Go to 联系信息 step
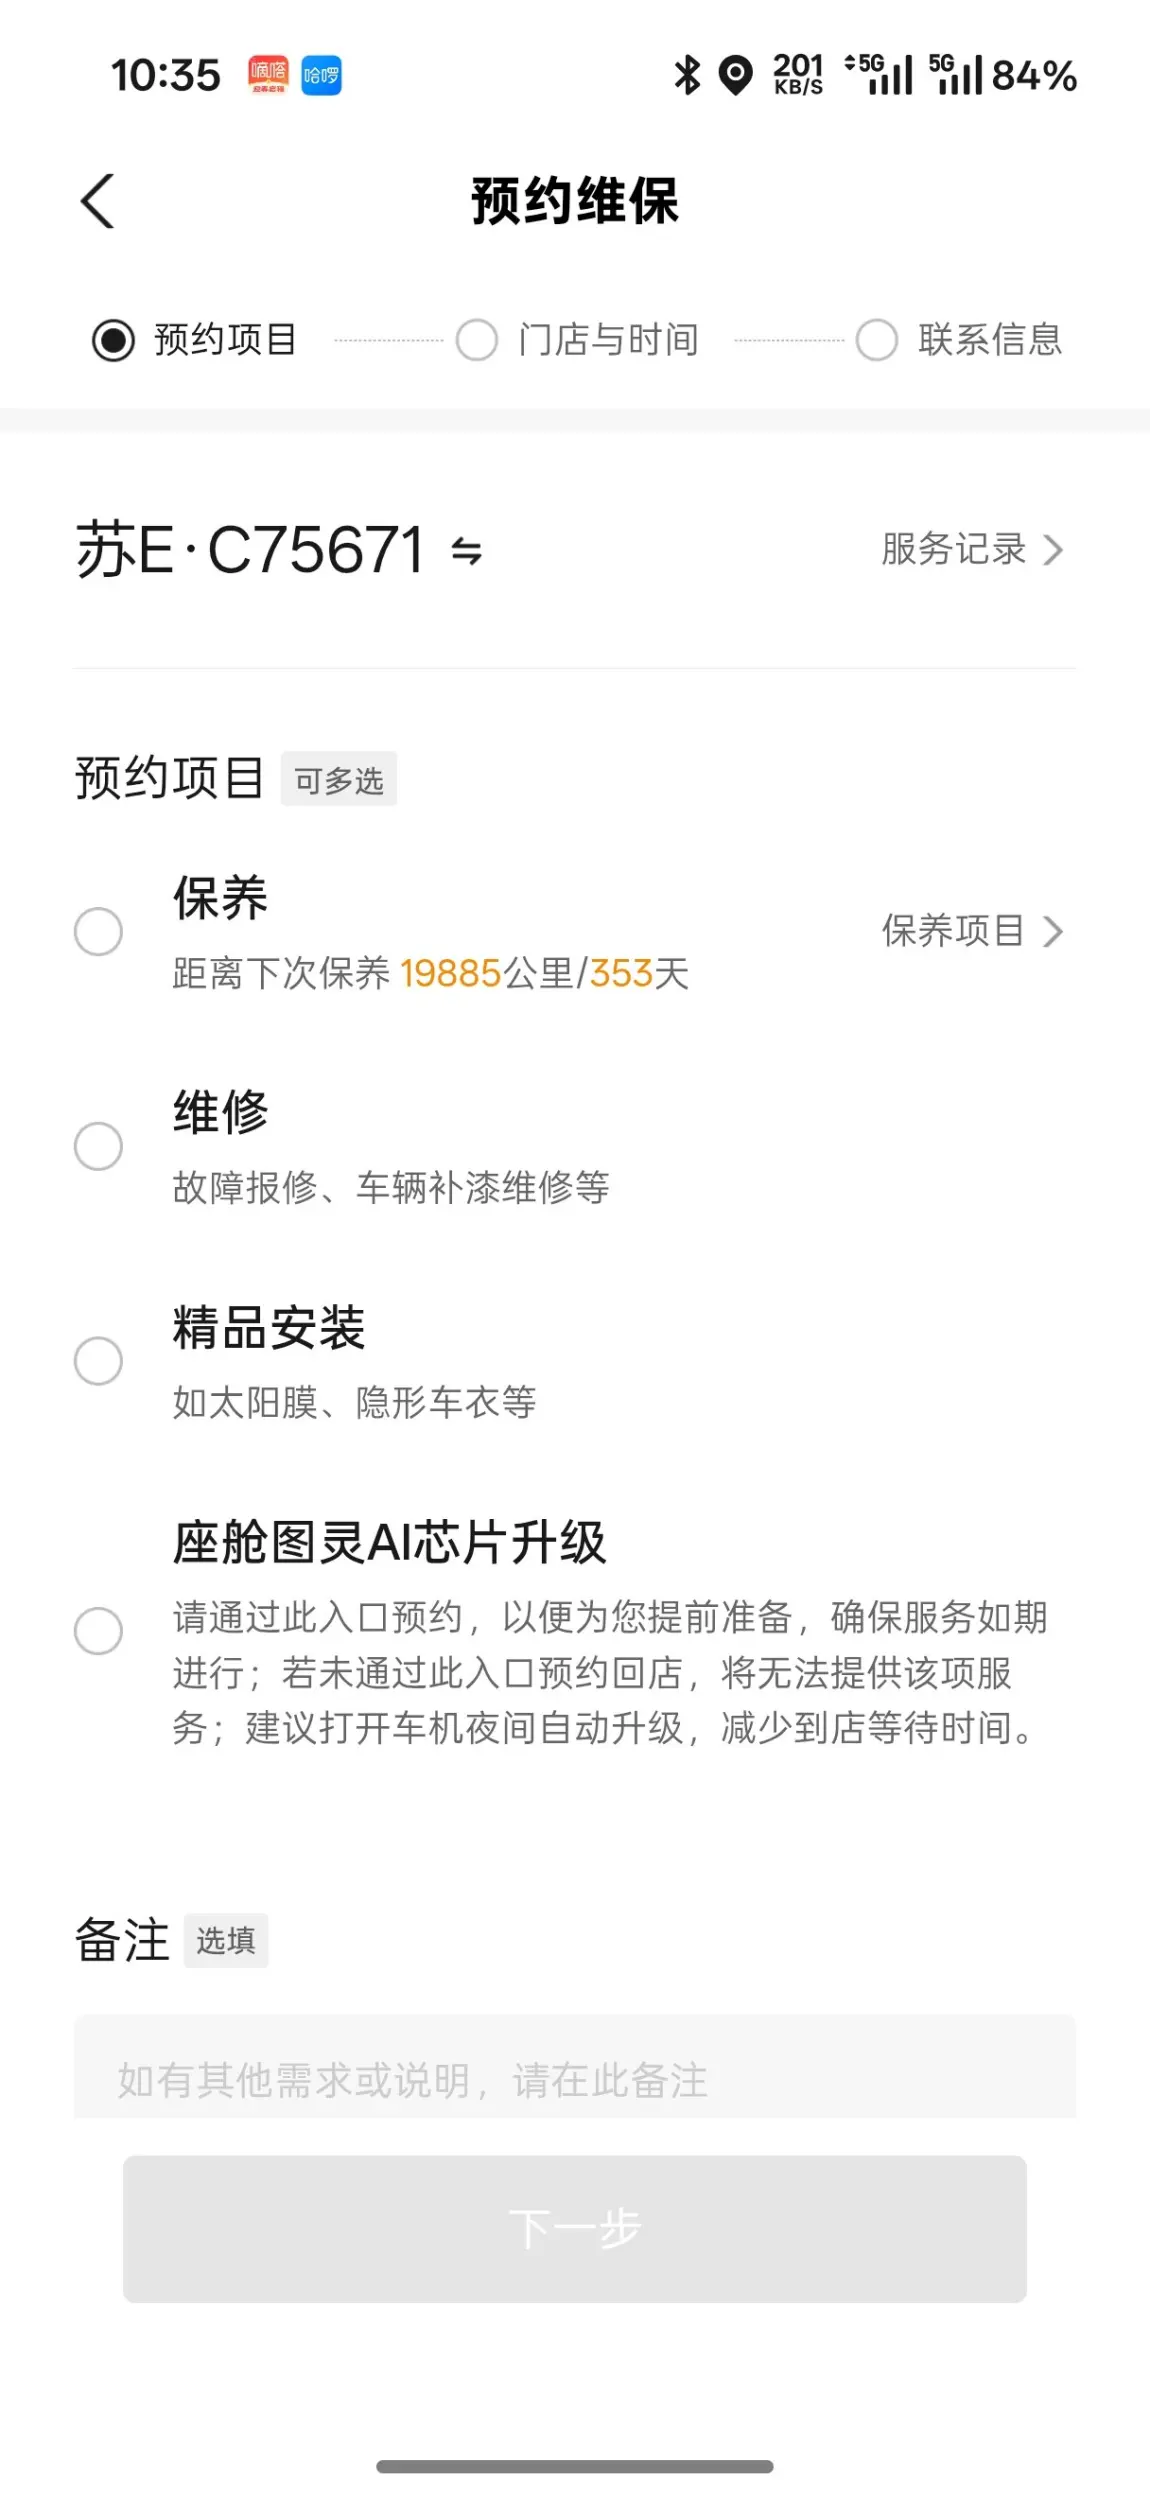Viewport: 1150px width, 2497px height. [x=960, y=340]
